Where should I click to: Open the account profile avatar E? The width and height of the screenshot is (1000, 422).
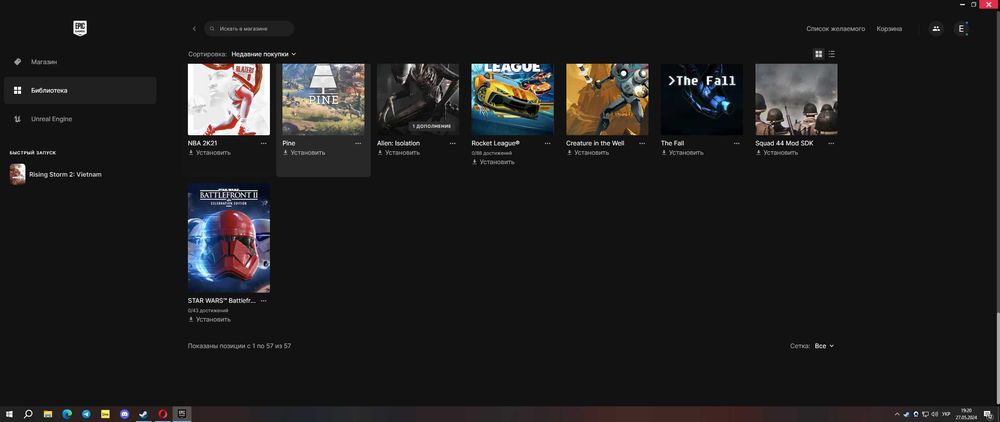tap(961, 29)
